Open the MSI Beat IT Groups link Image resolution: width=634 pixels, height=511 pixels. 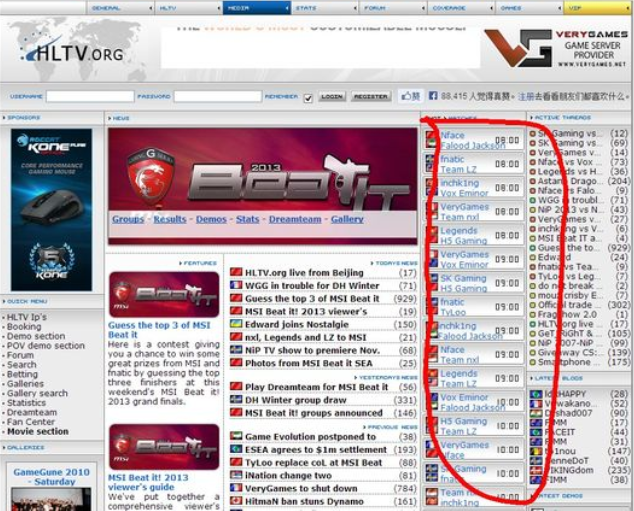pyautogui.click(x=128, y=219)
